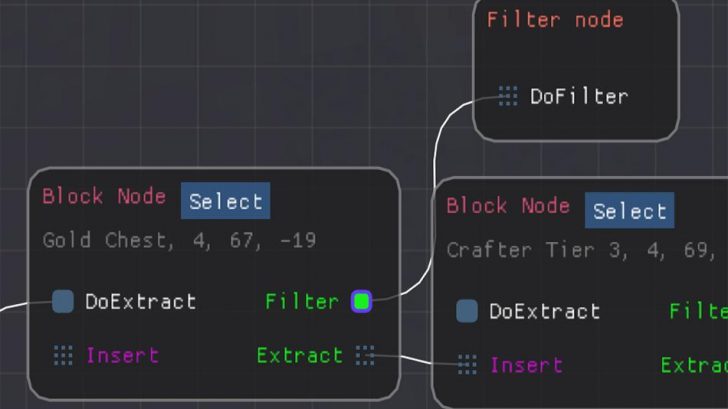The image size is (728, 409).
Task: Click the magenta Insert label on Crafter Tier 3
Action: pyautogui.click(x=526, y=365)
